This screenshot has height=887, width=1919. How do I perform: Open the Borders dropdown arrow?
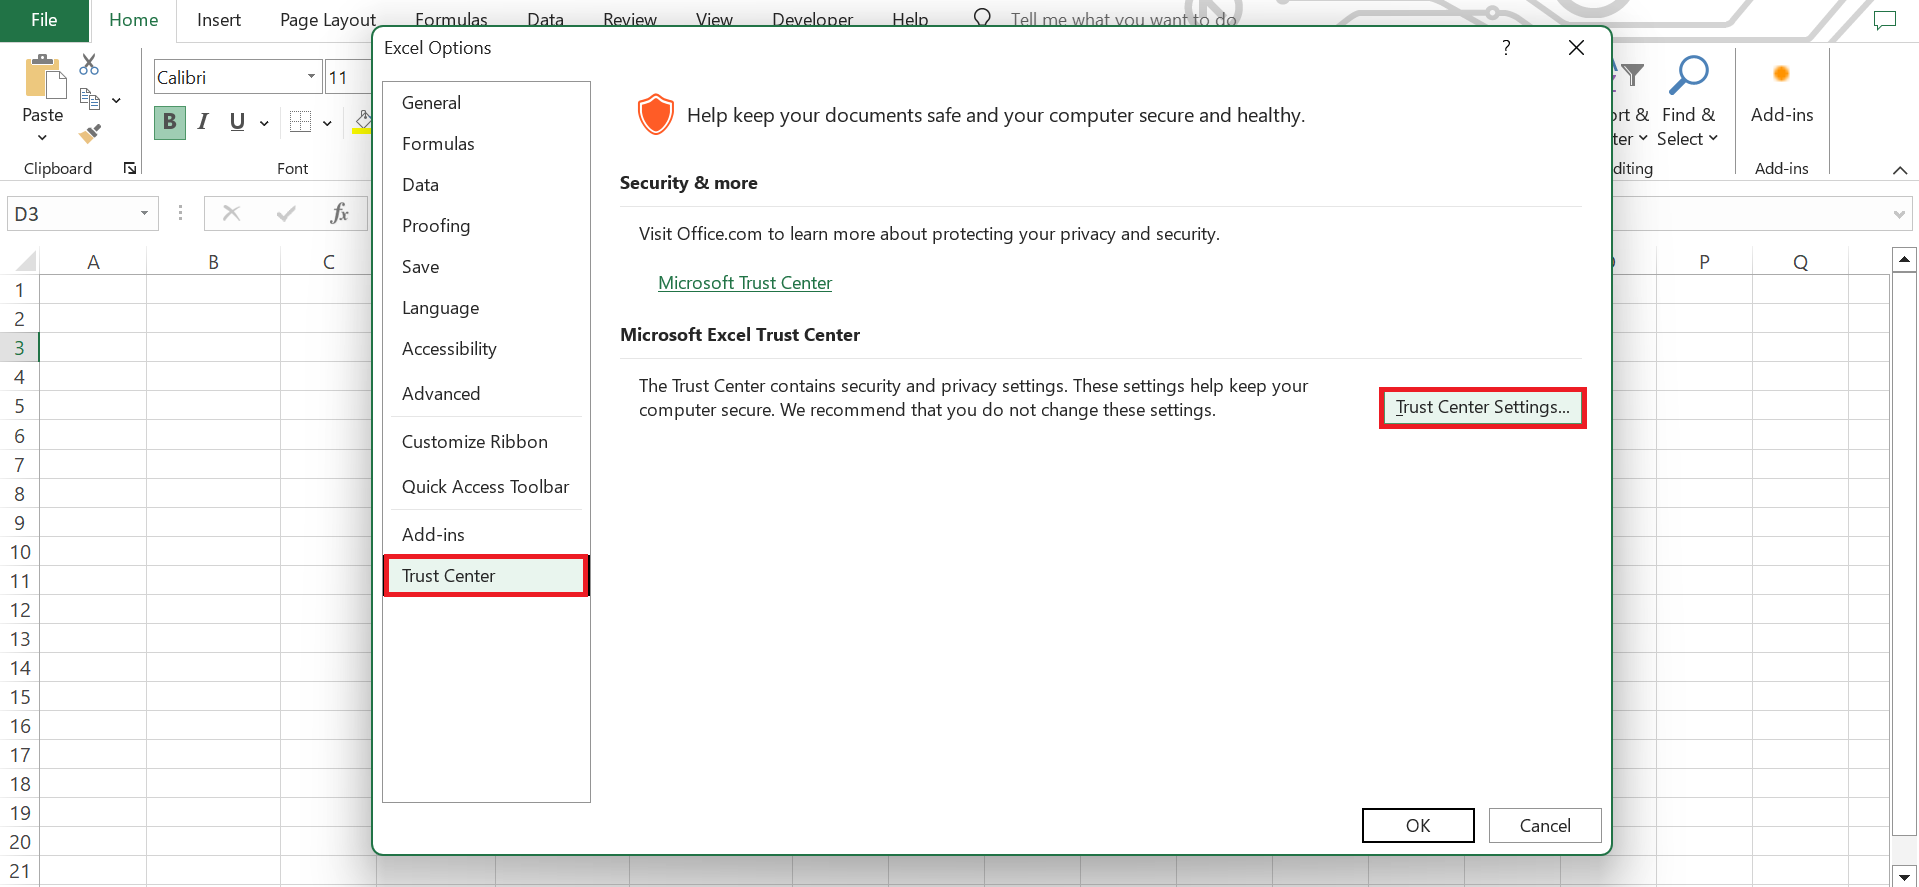pyautogui.click(x=327, y=123)
